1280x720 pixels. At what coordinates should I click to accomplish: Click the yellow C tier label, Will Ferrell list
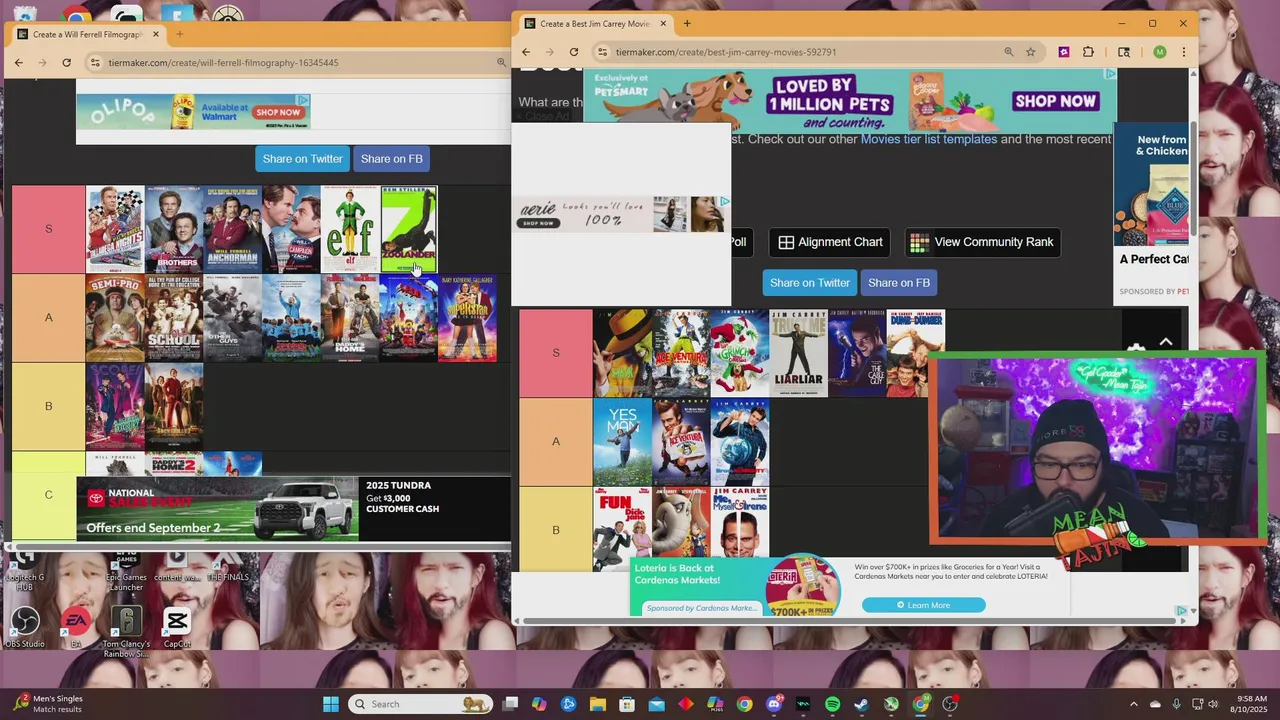coord(48,495)
